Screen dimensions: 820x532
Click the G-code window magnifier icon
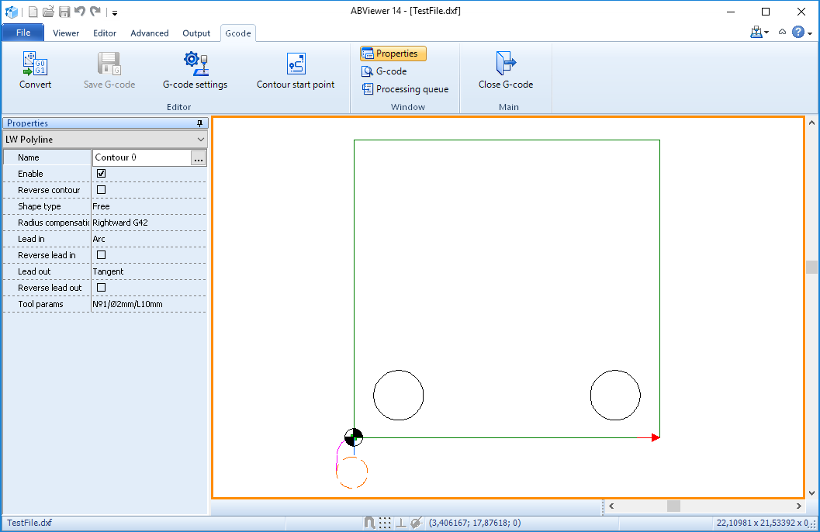pos(367,71)
